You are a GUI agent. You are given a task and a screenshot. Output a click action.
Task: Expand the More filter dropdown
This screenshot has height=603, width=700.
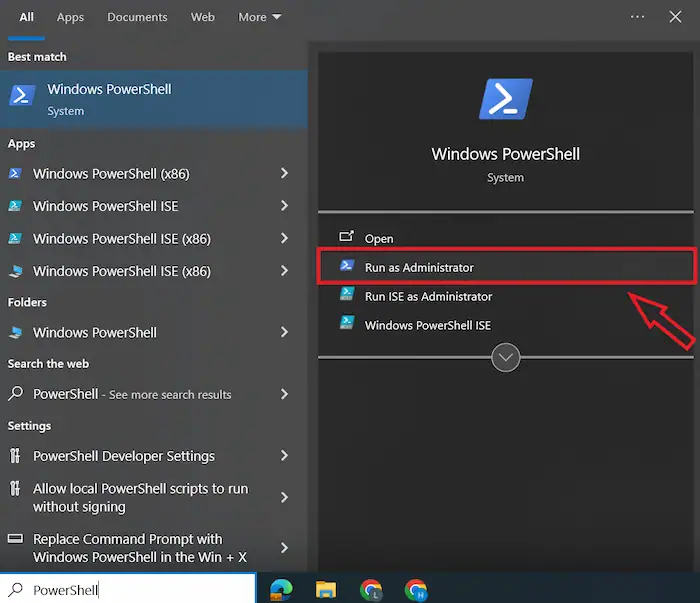coord(260,17)
